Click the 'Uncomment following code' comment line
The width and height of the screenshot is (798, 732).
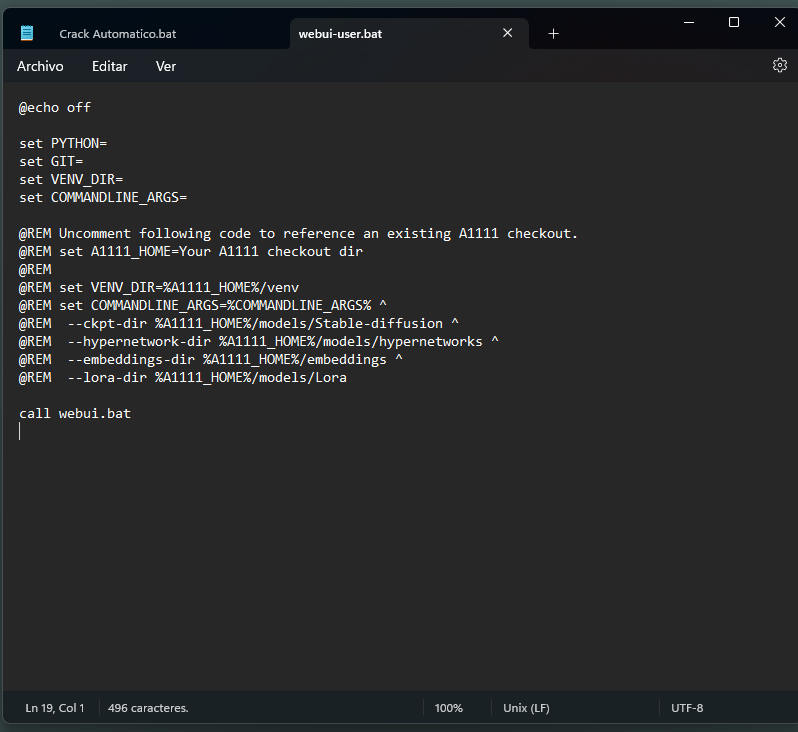(x=298, y=233)
